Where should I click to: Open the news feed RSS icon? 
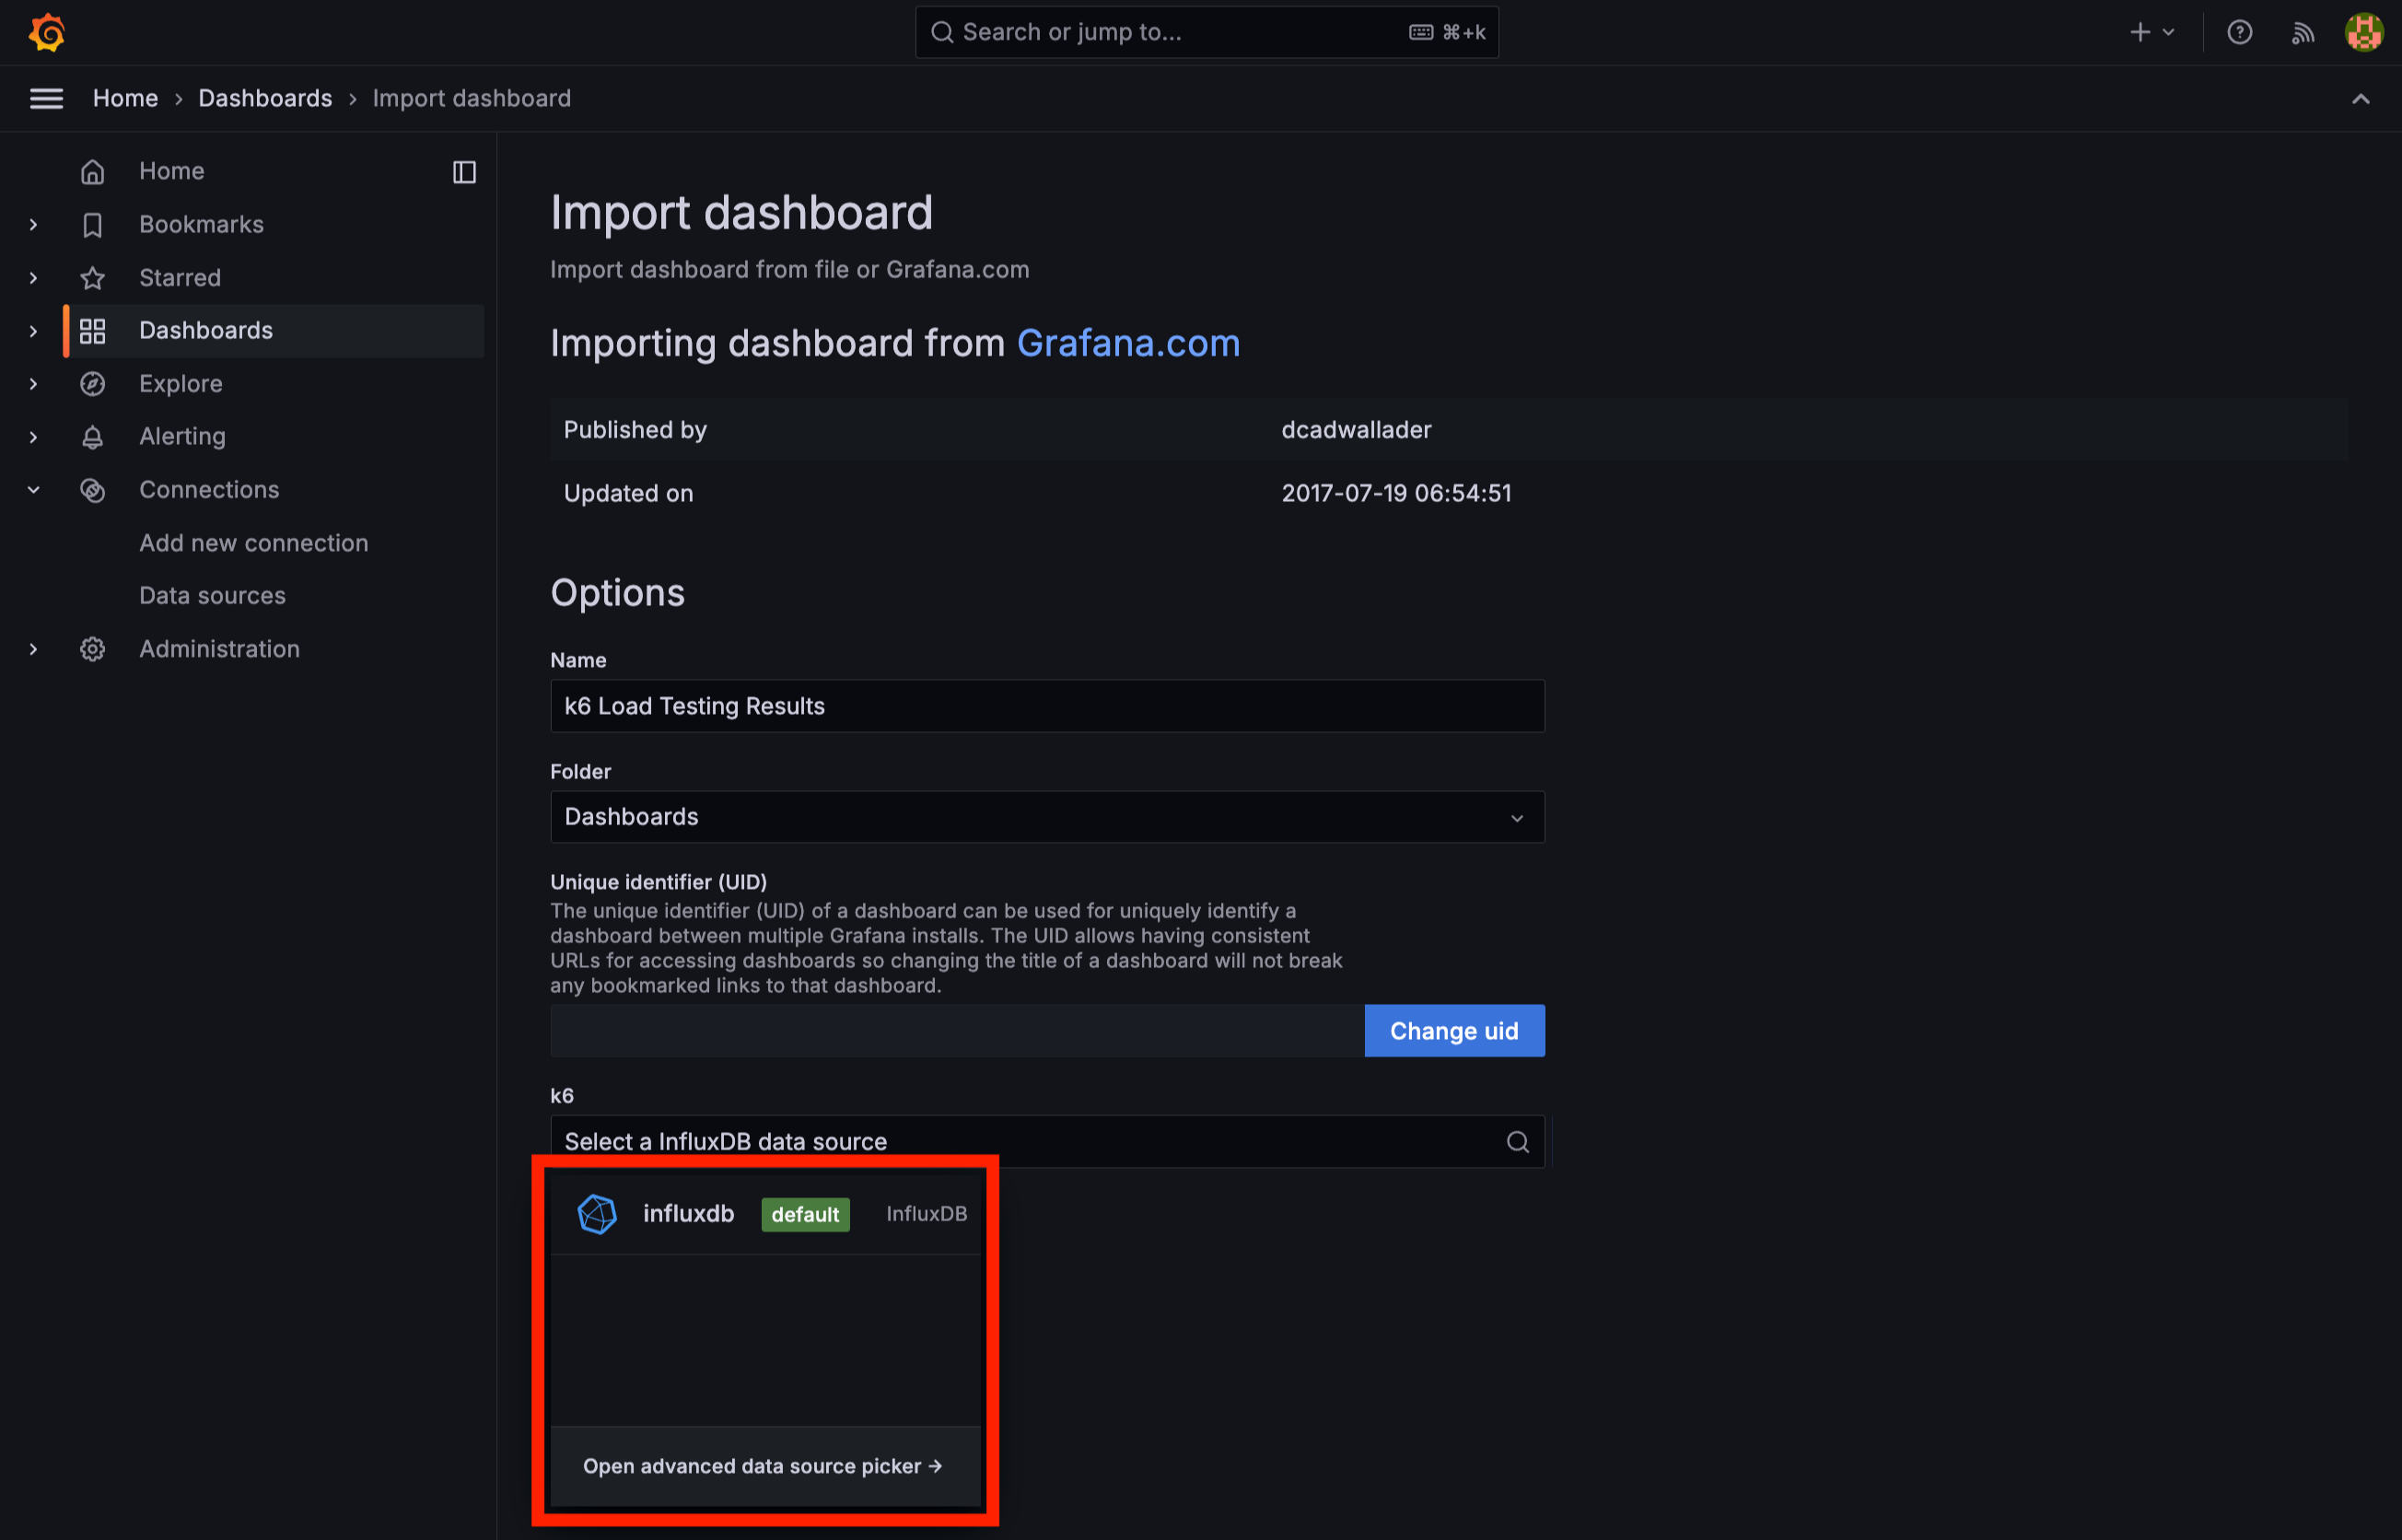tap(2302, 33)
